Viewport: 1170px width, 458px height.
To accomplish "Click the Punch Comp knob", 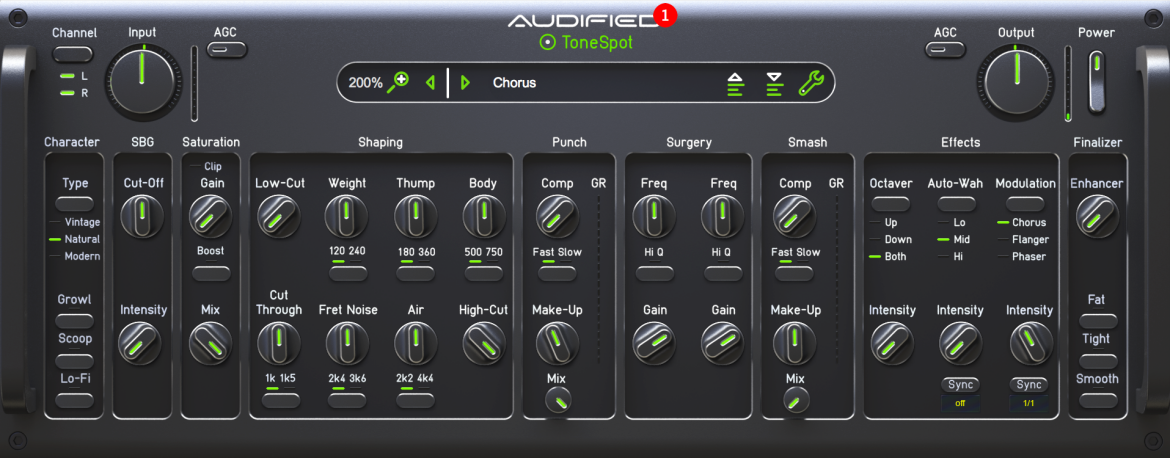I will tap(557, 217).
